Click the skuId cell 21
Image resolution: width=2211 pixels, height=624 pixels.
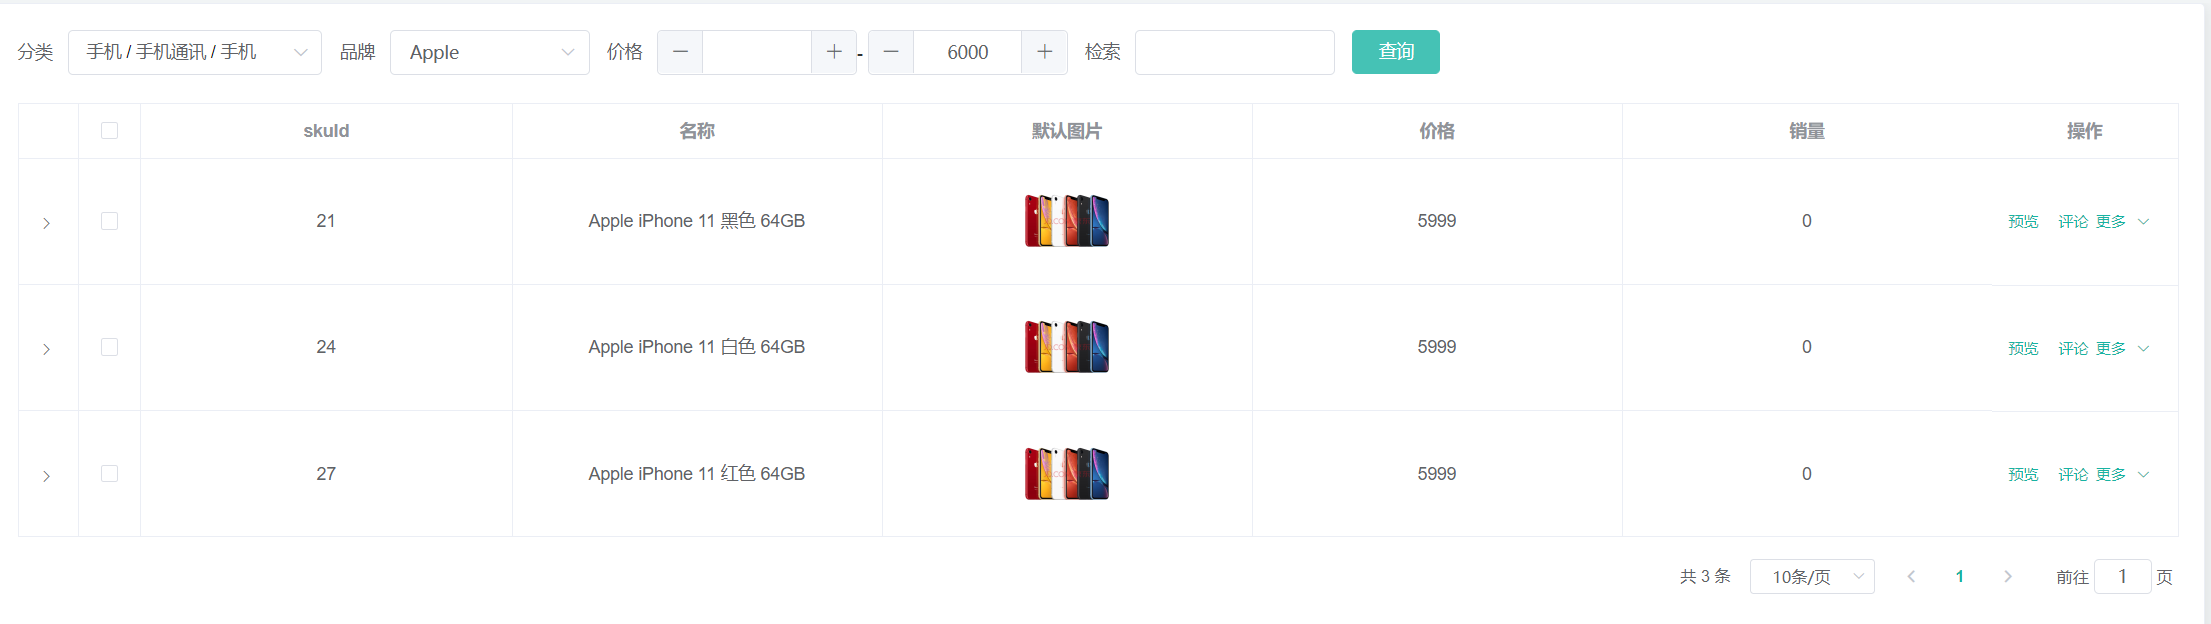pos(326,221)
